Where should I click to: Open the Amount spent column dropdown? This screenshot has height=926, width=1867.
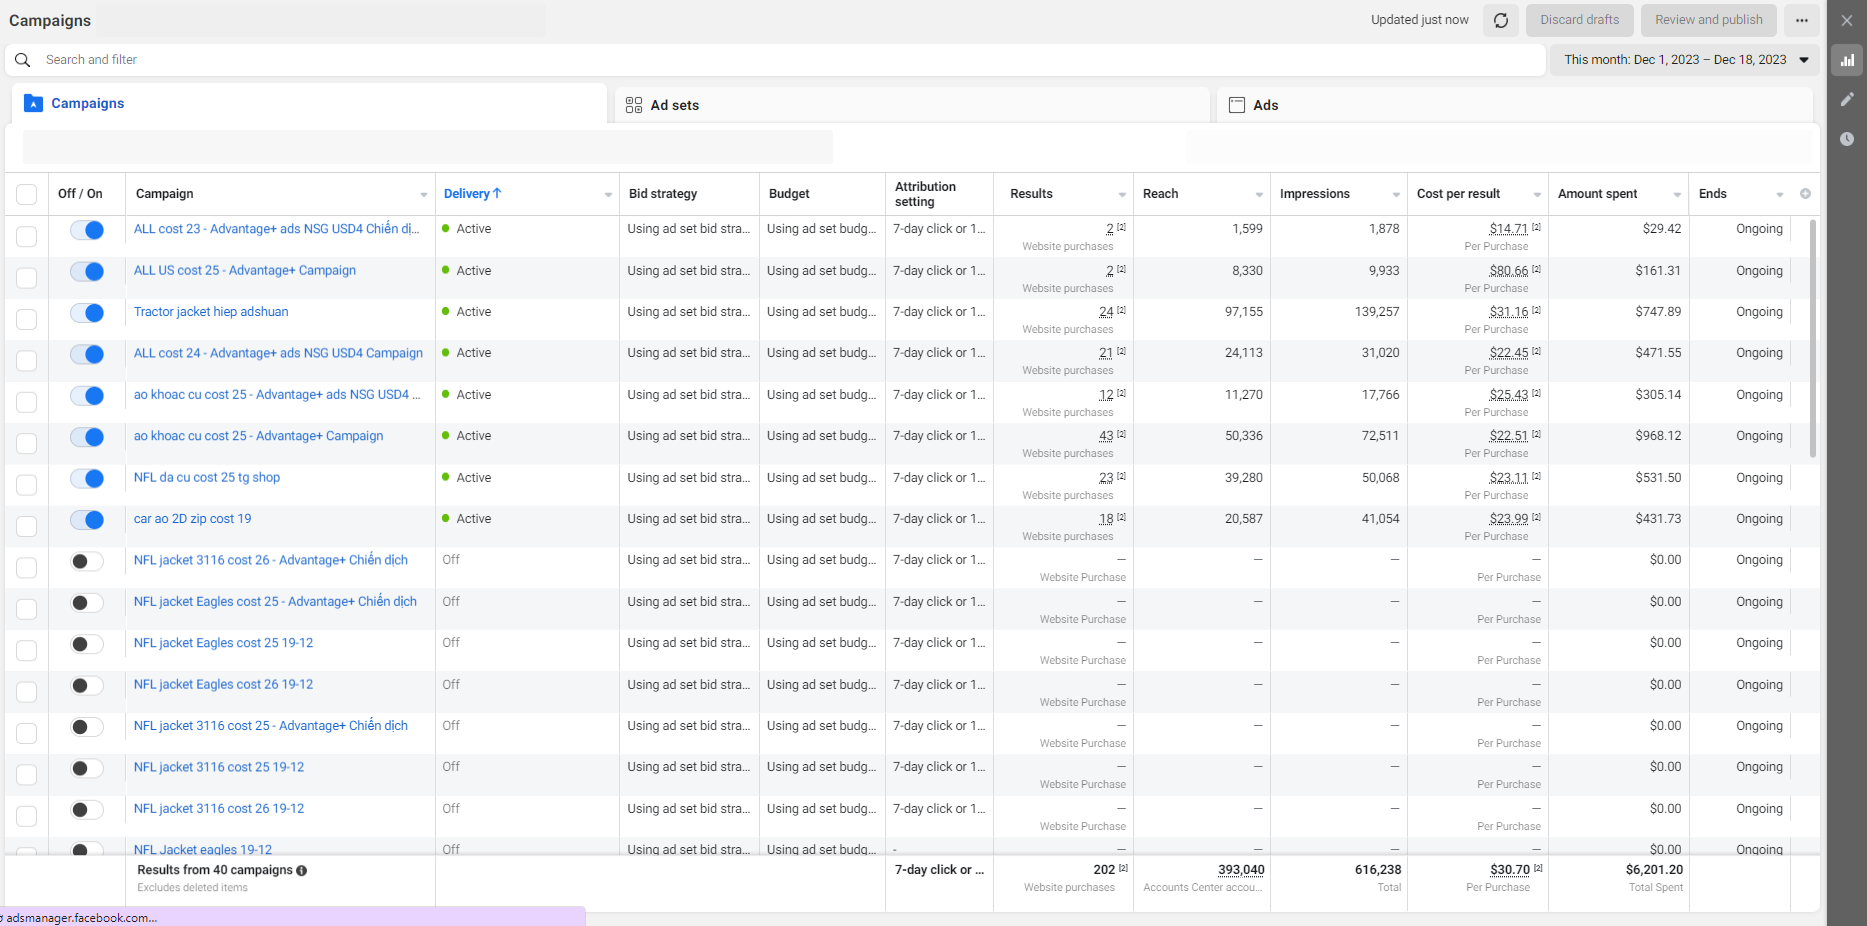(1677, 195)
